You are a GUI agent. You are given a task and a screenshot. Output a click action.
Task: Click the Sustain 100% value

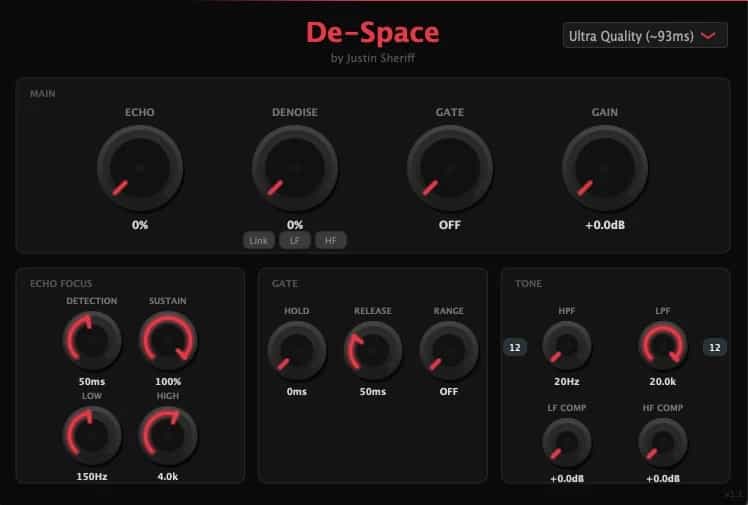168,381
